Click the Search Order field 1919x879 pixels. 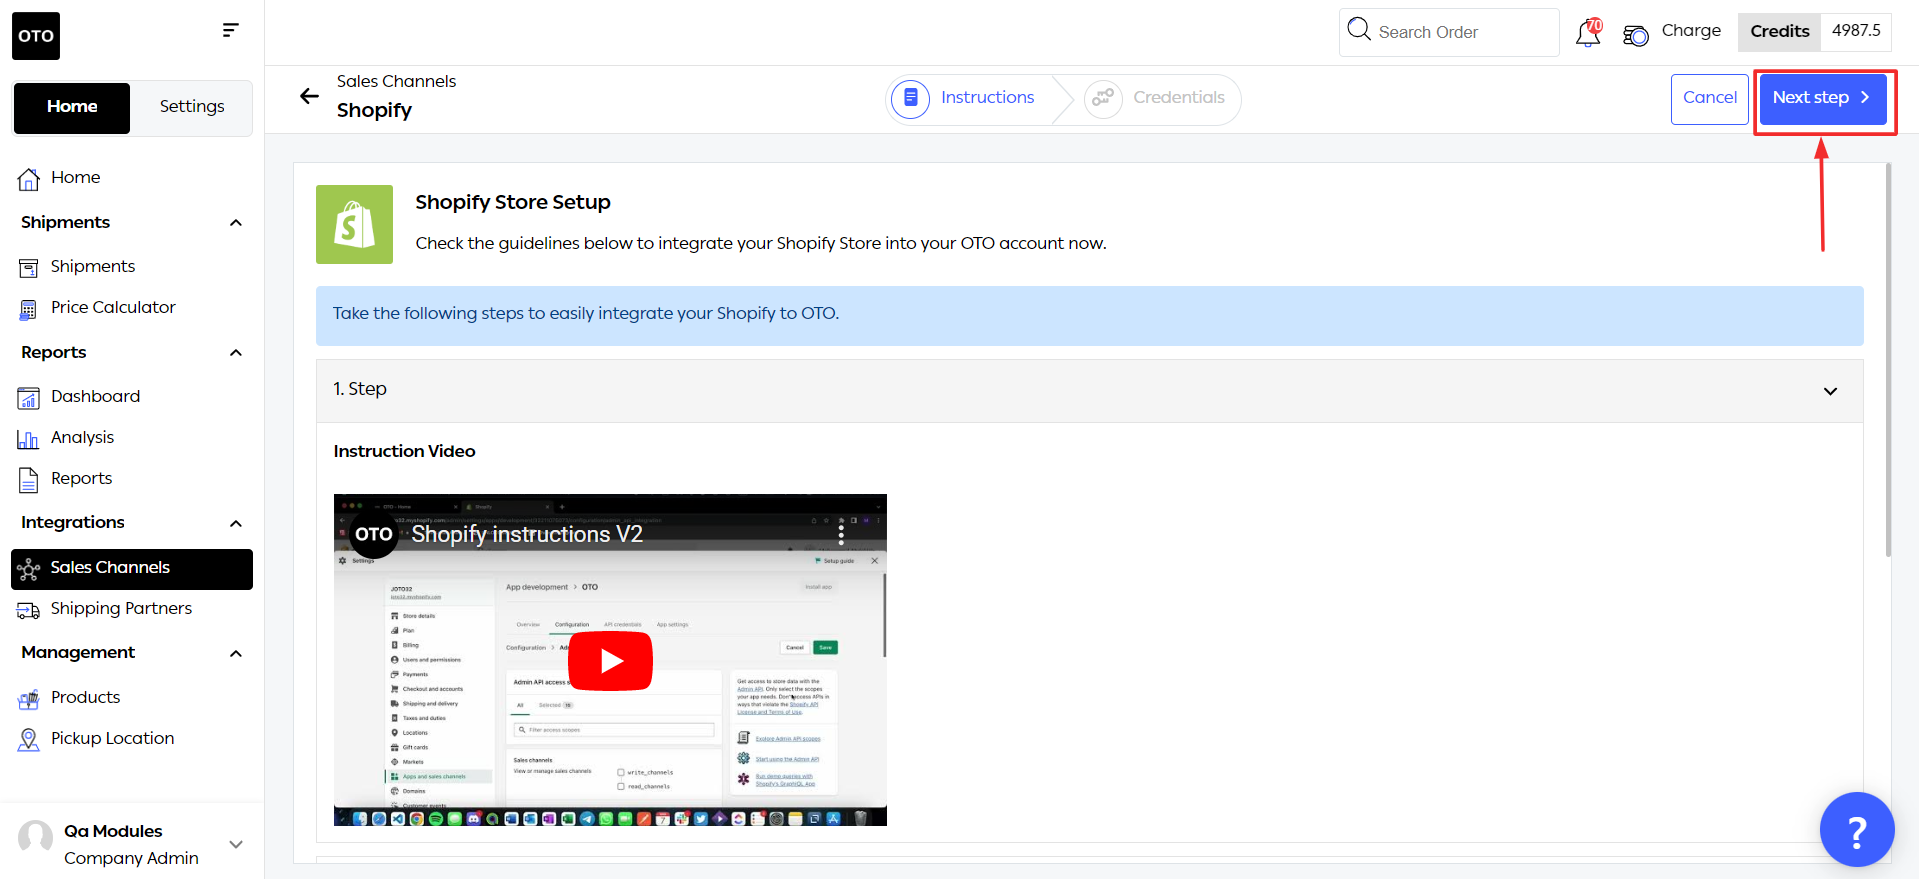(1449, 32)
